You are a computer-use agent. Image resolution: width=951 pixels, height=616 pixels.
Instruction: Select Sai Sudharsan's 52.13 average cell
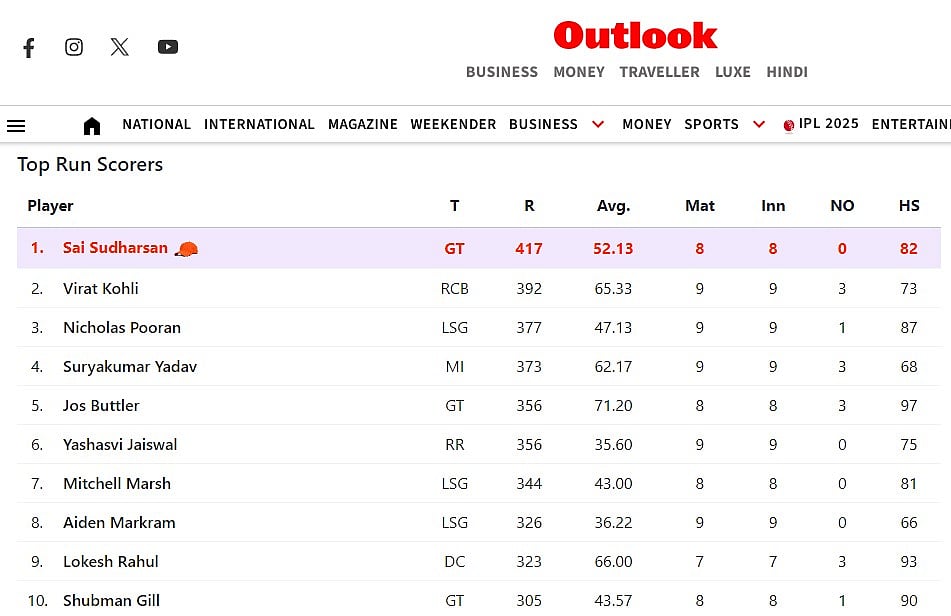(613, 249)
